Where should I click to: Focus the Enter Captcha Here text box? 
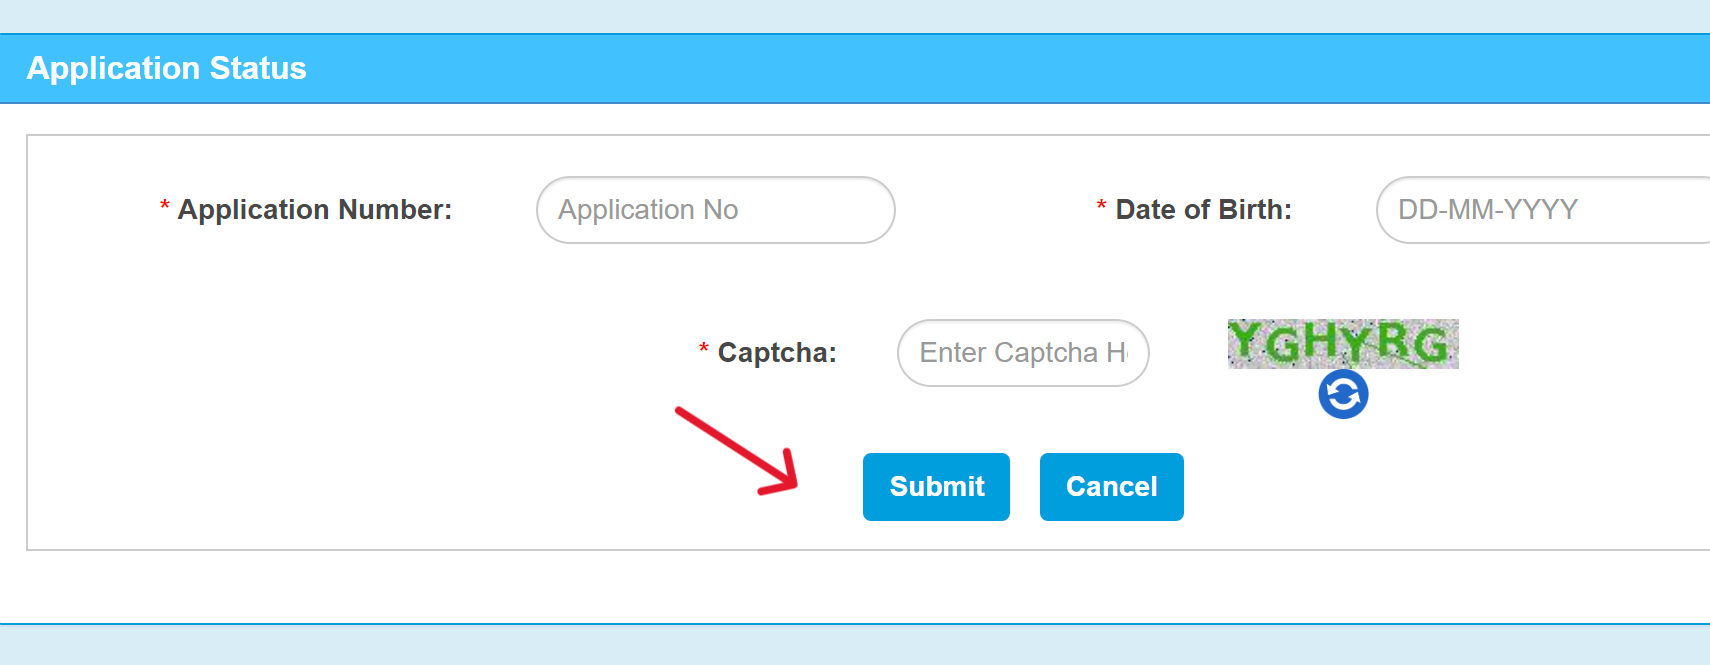pyautogui.click(x=1022, y=353)
